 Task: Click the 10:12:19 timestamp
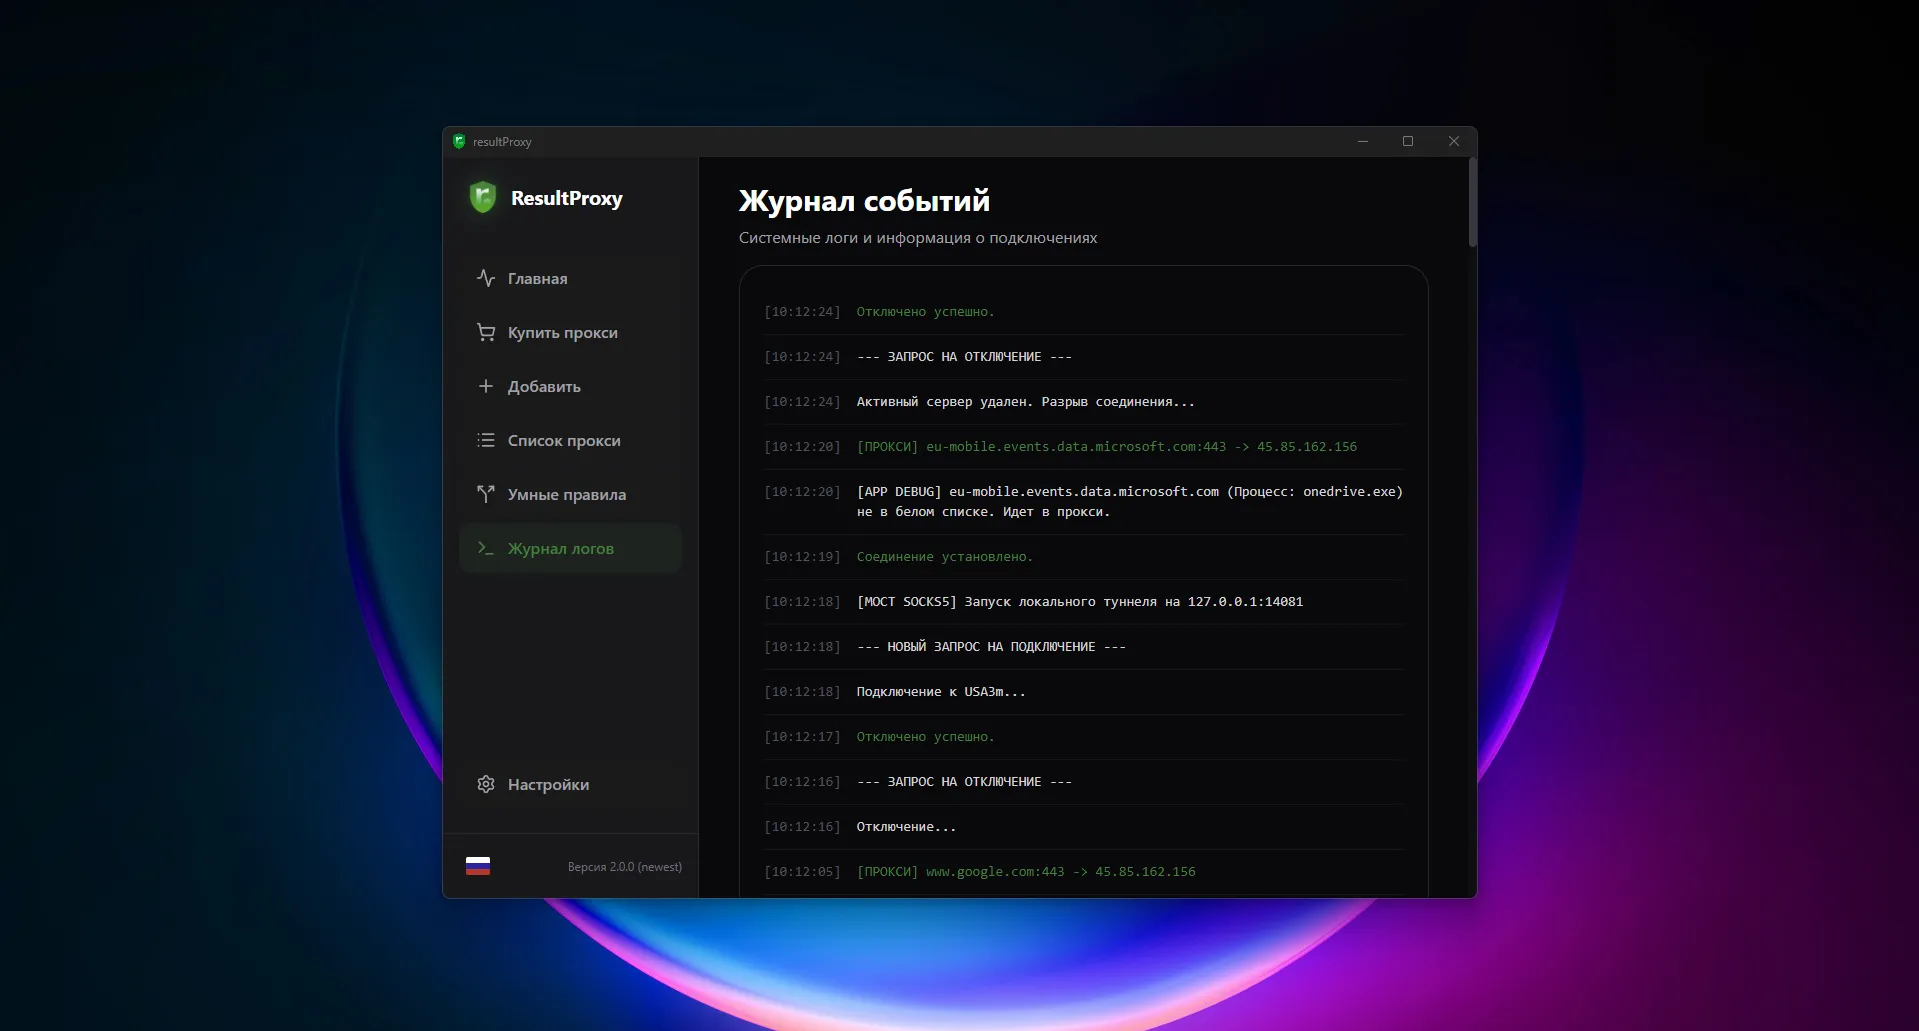click(x=802, y=557)
